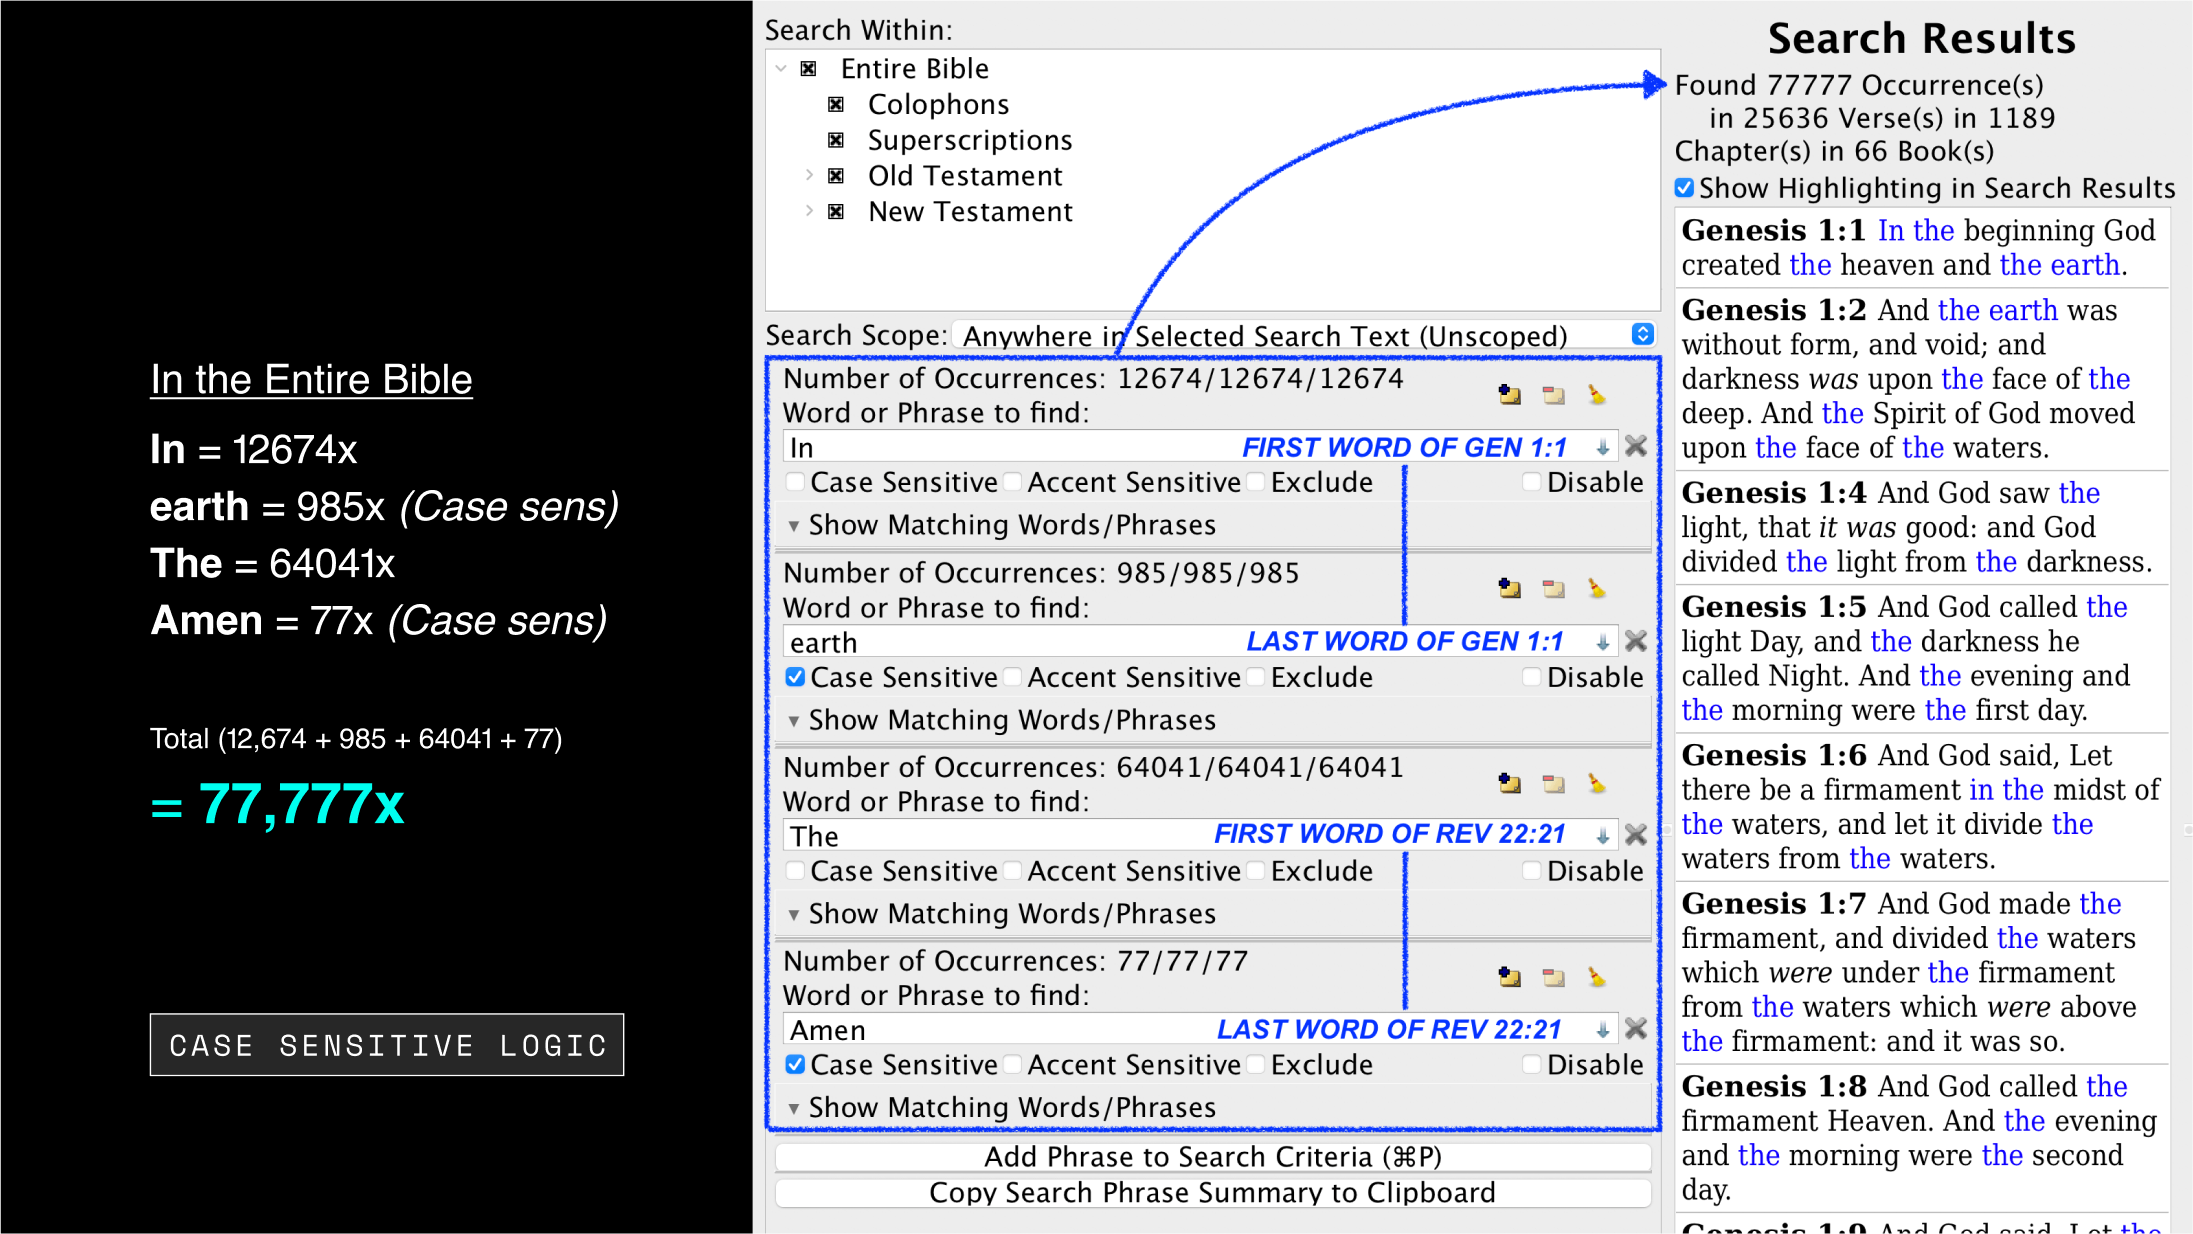
Task: Click Add Phrase to Search Criteria button
Action: coord(1212,1157)
